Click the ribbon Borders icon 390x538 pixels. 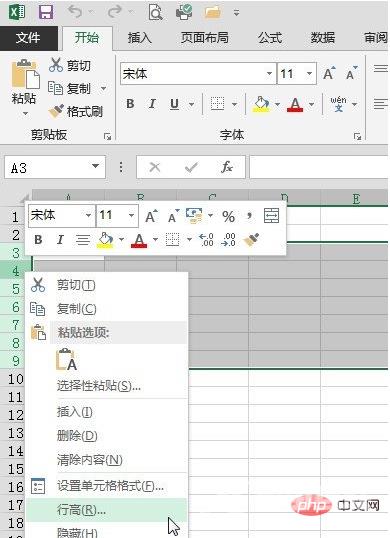click(x=217, y=104)
